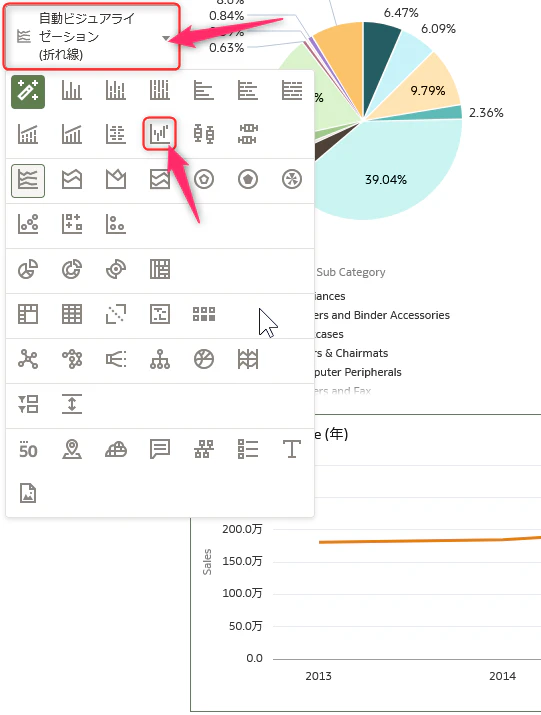Choose the tile icon showing 50
This screenshot has width=541, height=715.
[x=28, y=450]
